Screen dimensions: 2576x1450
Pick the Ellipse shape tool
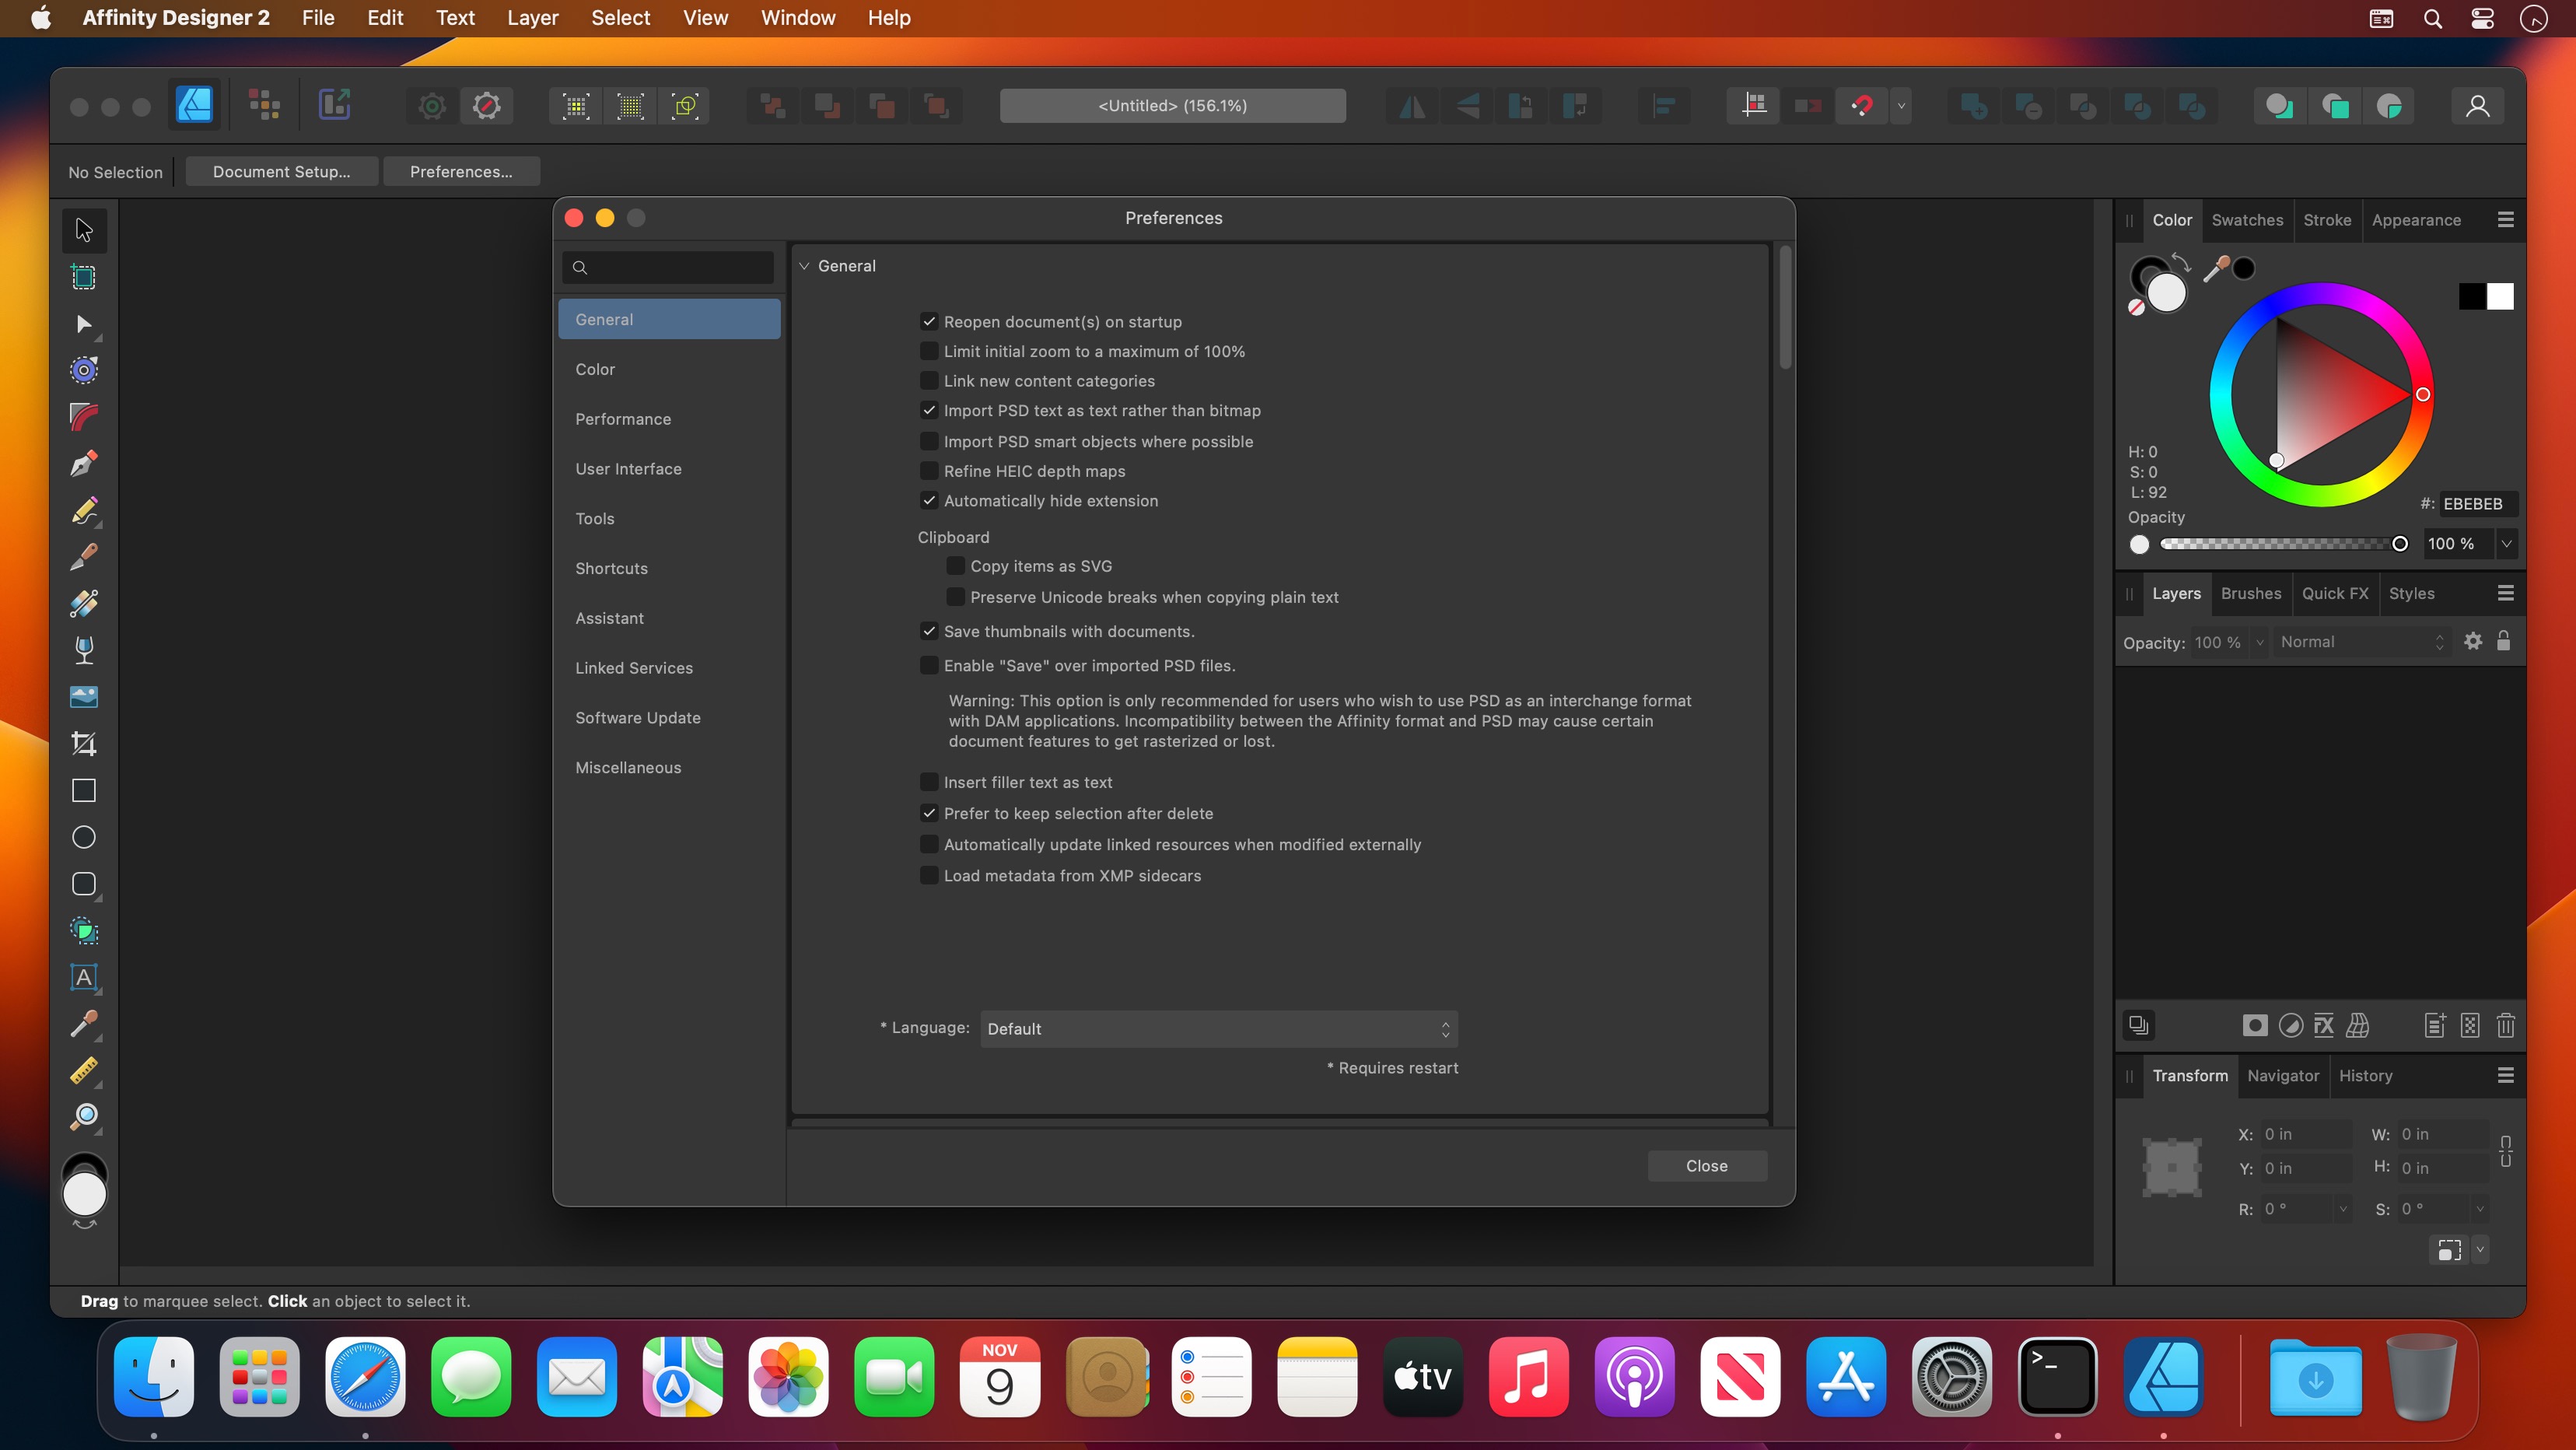tap(84, 838)
